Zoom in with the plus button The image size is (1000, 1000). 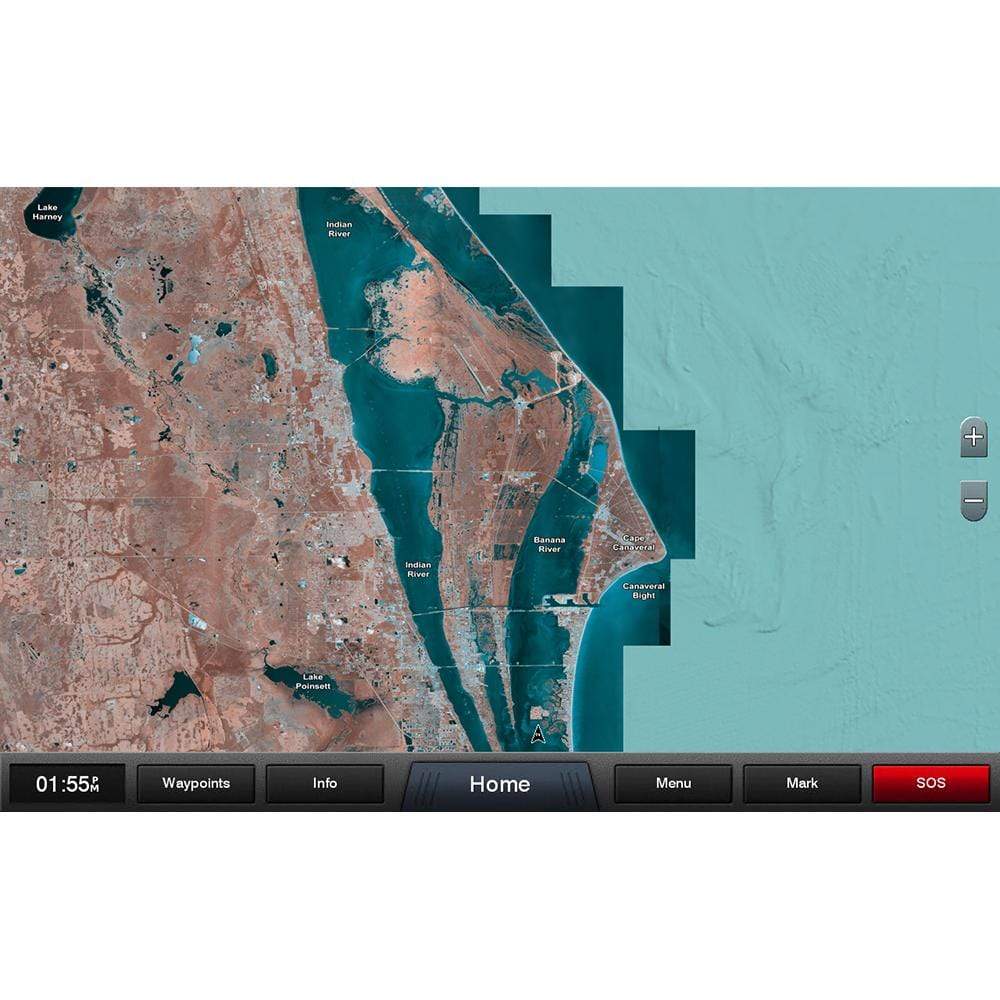click(x=973, y=438)
